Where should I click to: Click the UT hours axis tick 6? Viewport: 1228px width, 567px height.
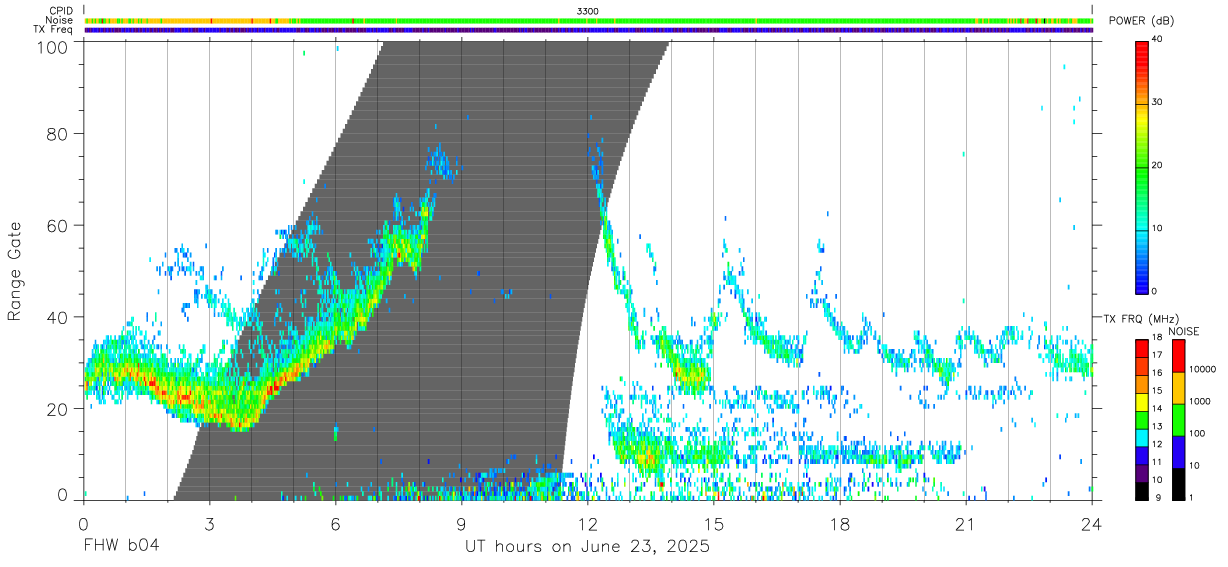point(336,524)
